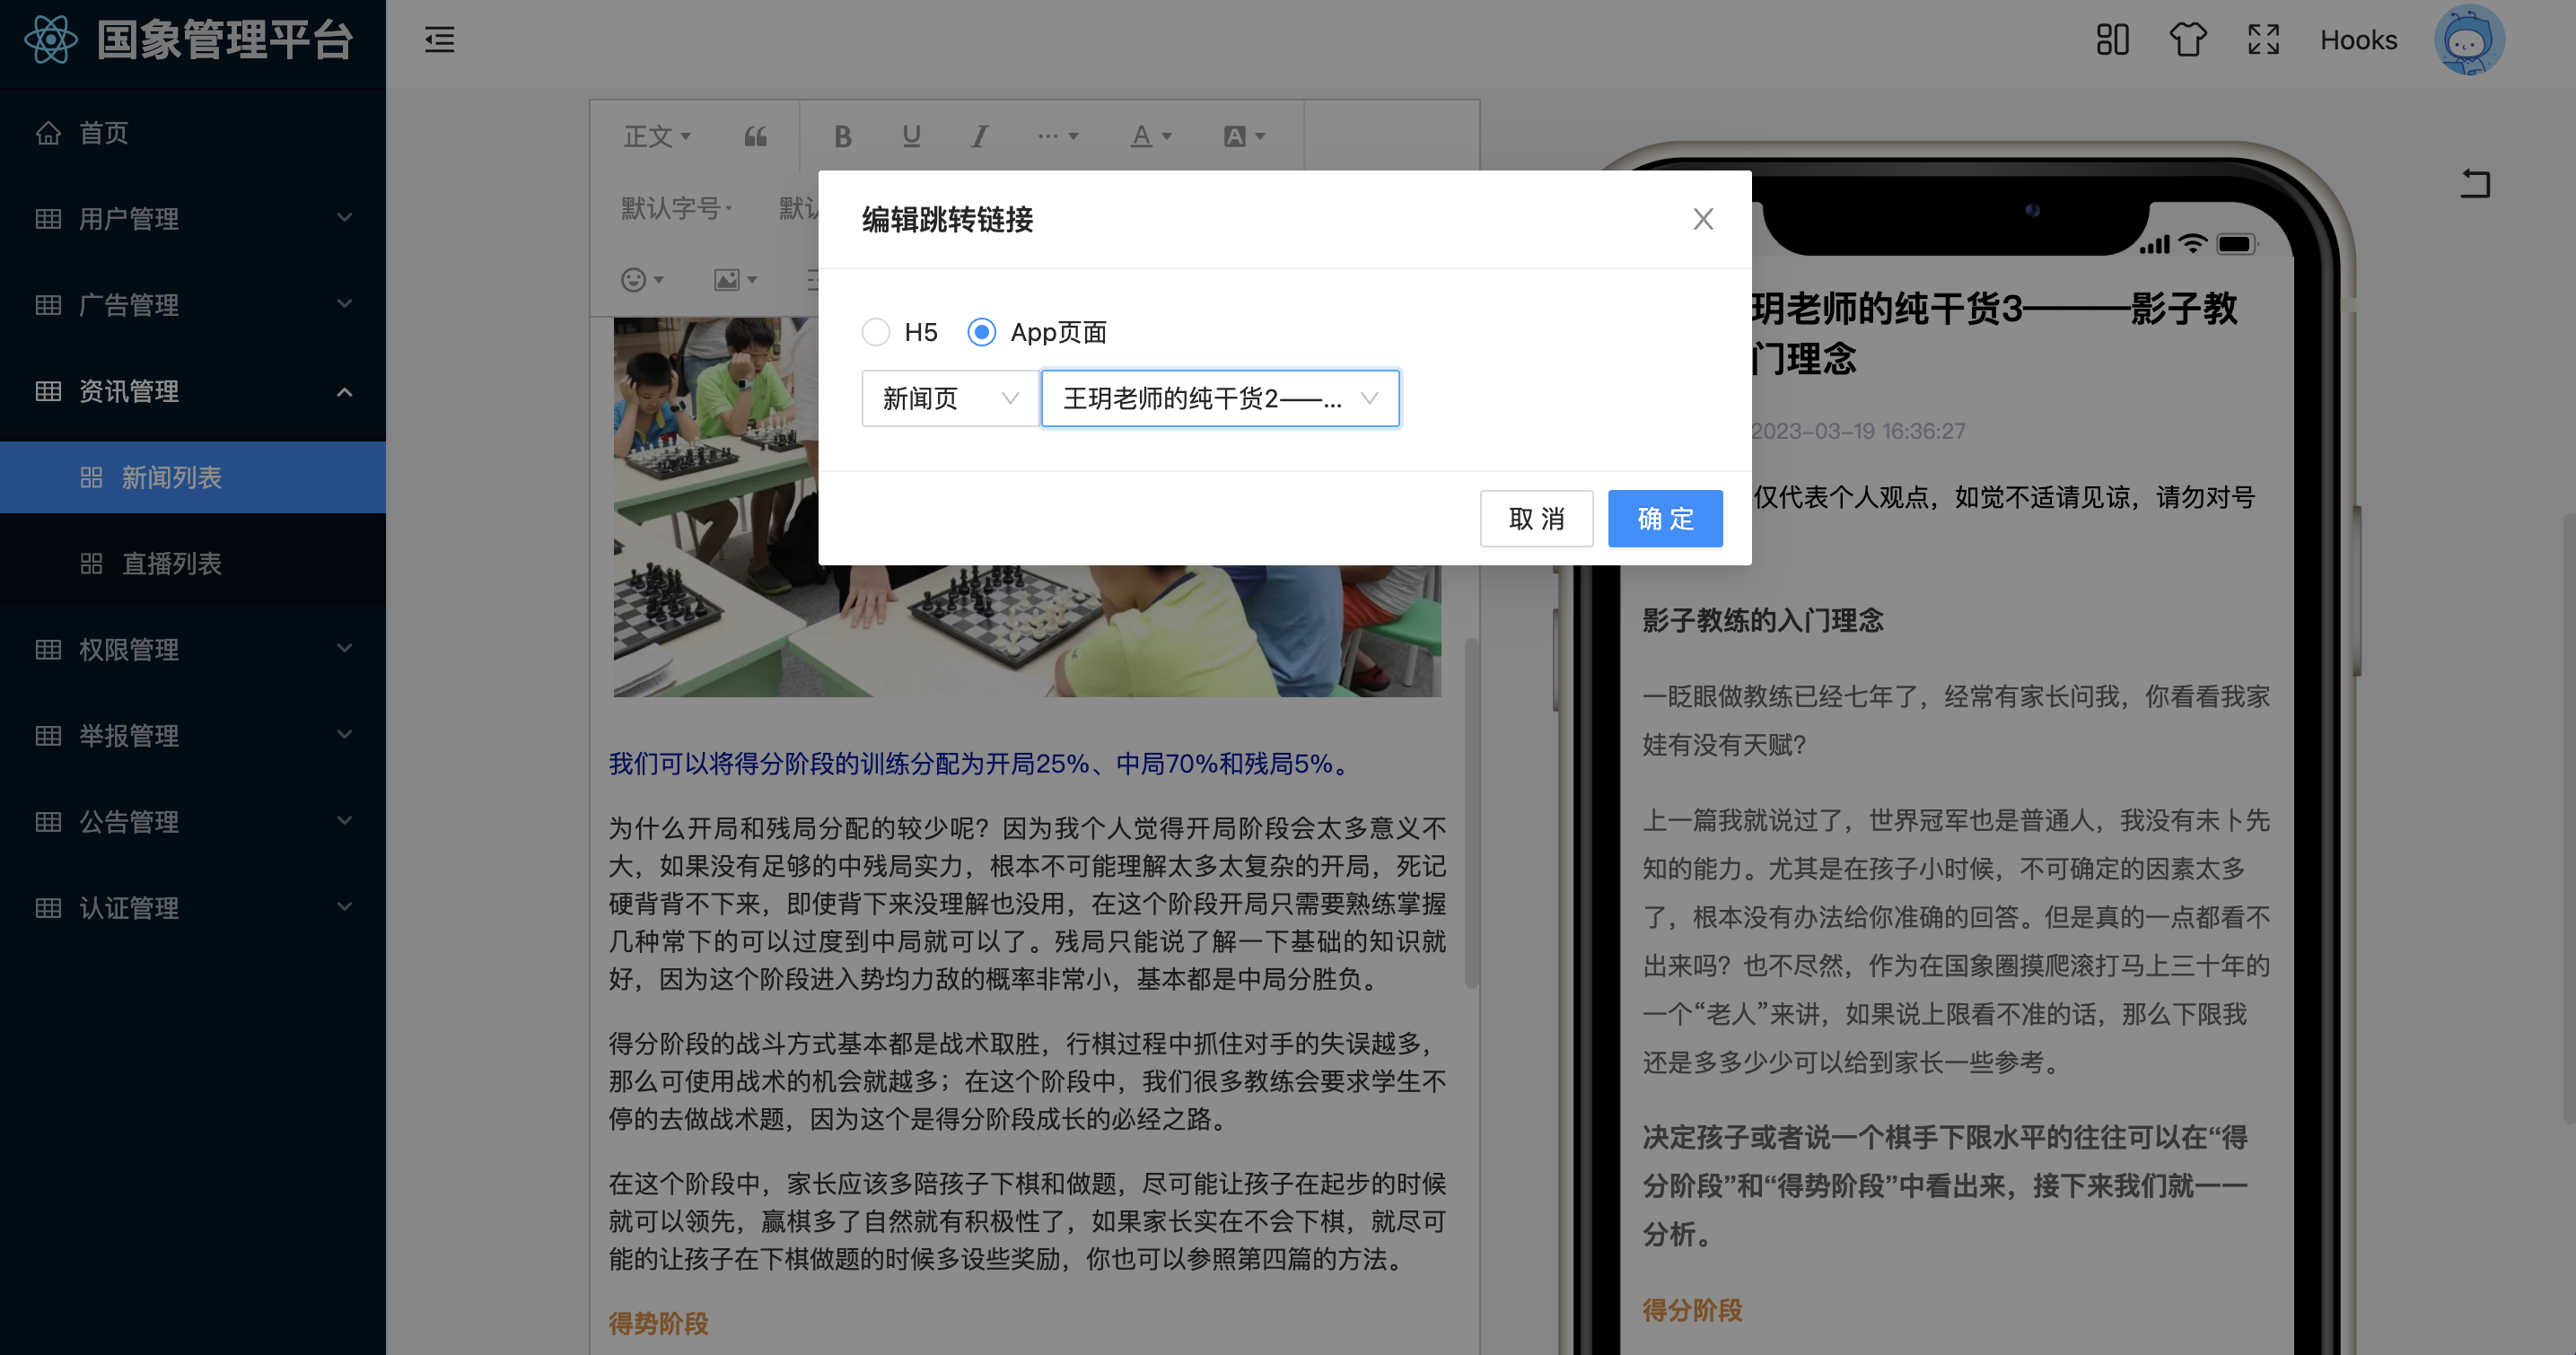Expand the 权限管理 sidebar menu
This screenshot has height=1355, width=2576.
point(193,649)
